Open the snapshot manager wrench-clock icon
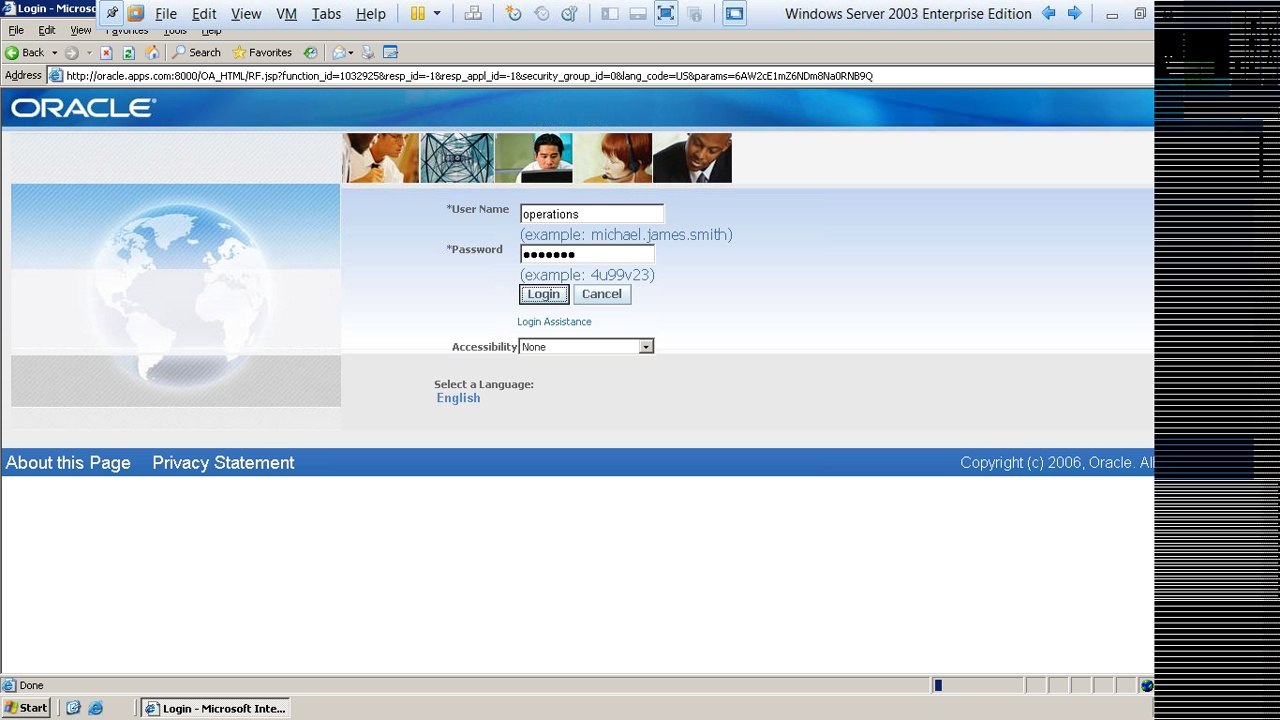This screenshot has width=1280, height=720. [569, 14]
